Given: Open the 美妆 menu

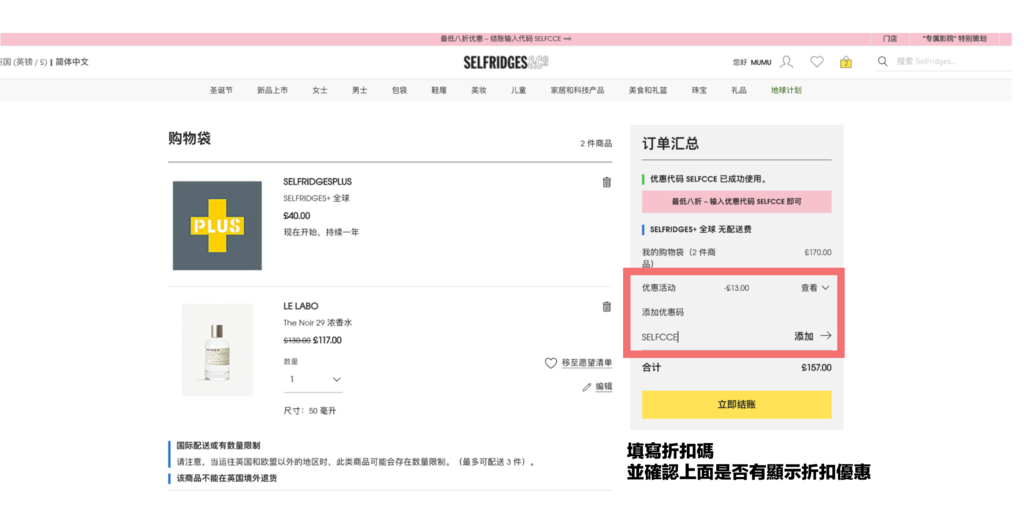Looking at the screenshot, I should tap(479, 91).
